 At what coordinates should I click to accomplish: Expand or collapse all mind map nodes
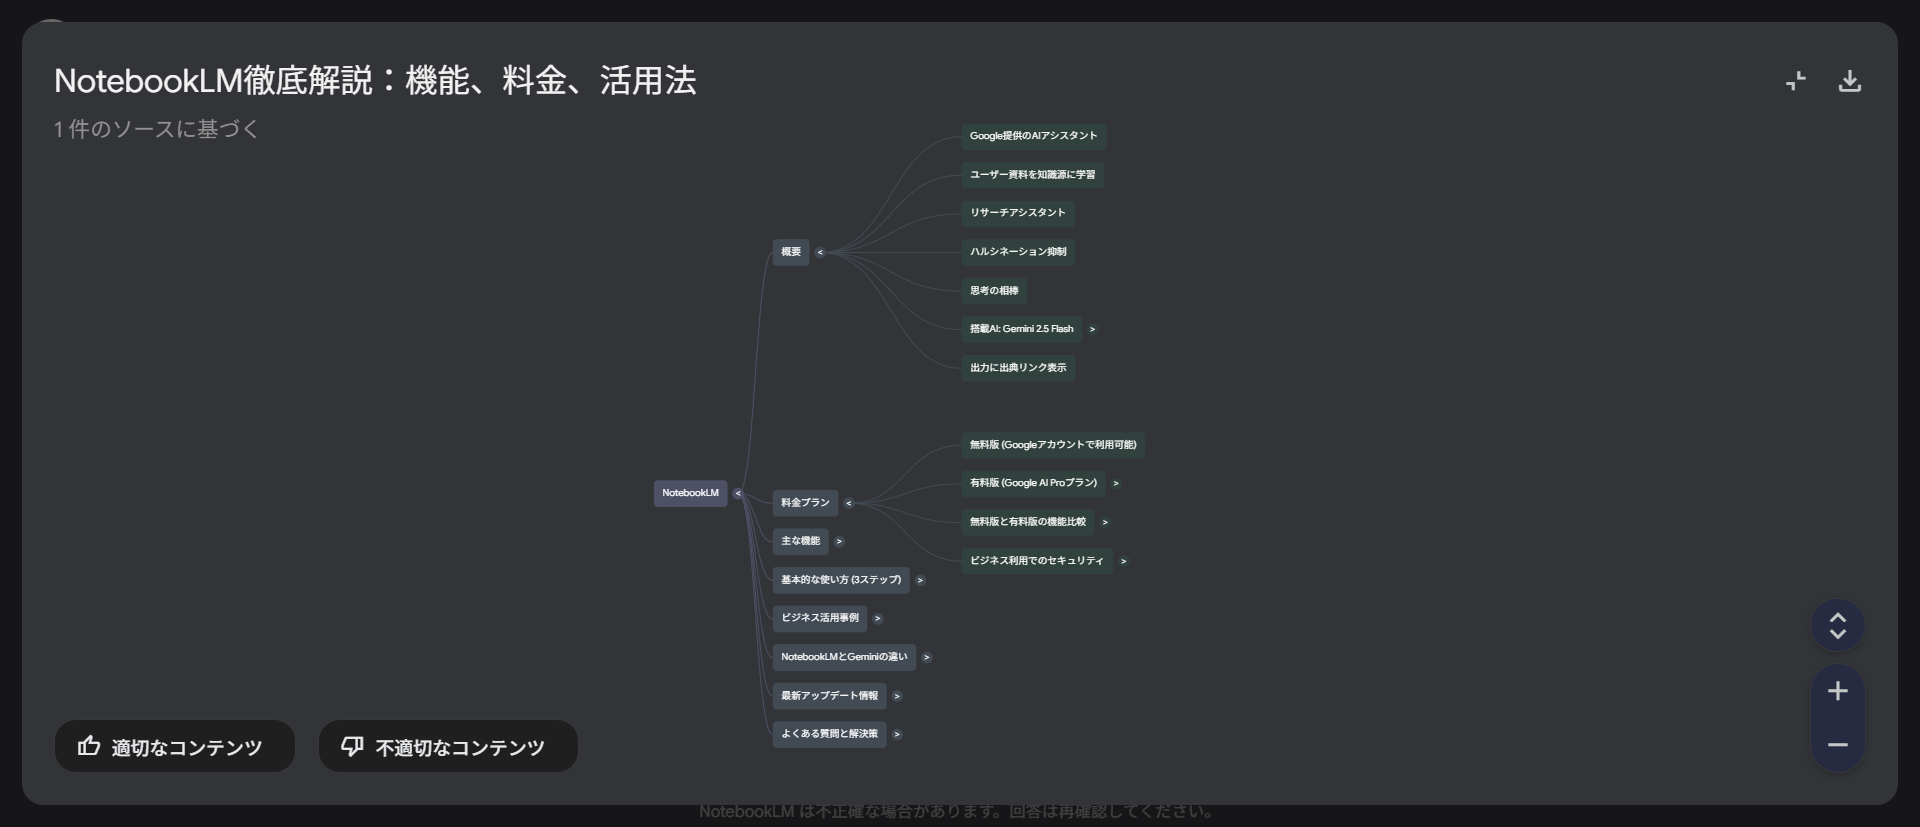point(1838,626)
